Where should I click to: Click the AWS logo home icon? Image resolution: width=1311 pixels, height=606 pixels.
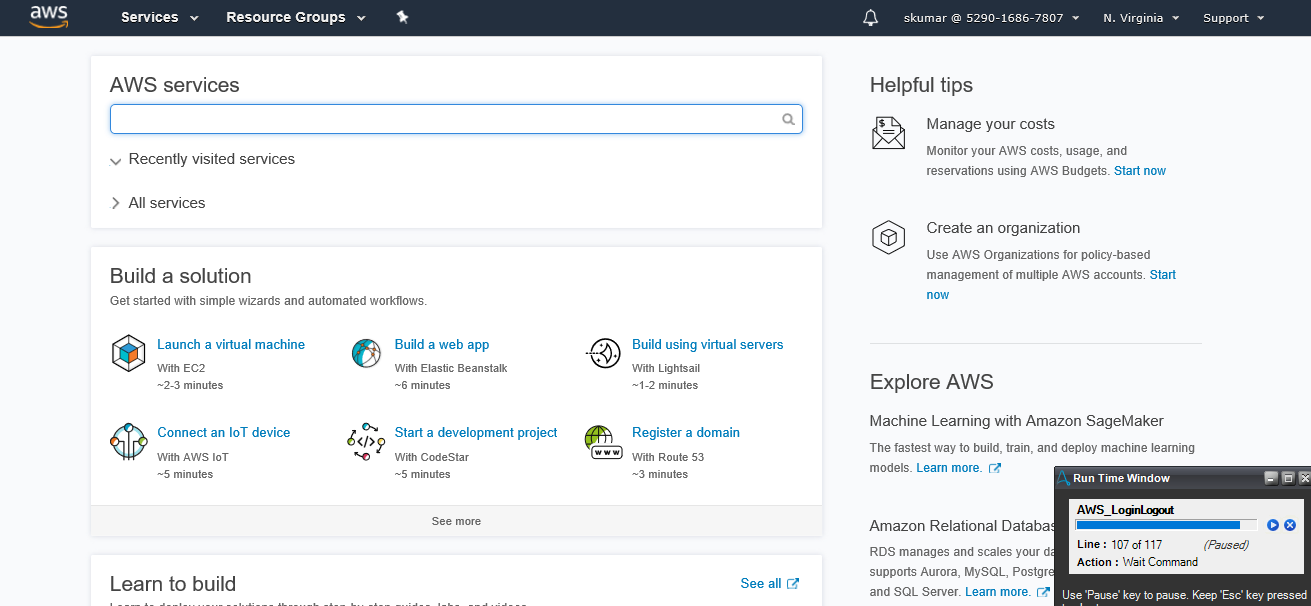click(49, 17)
